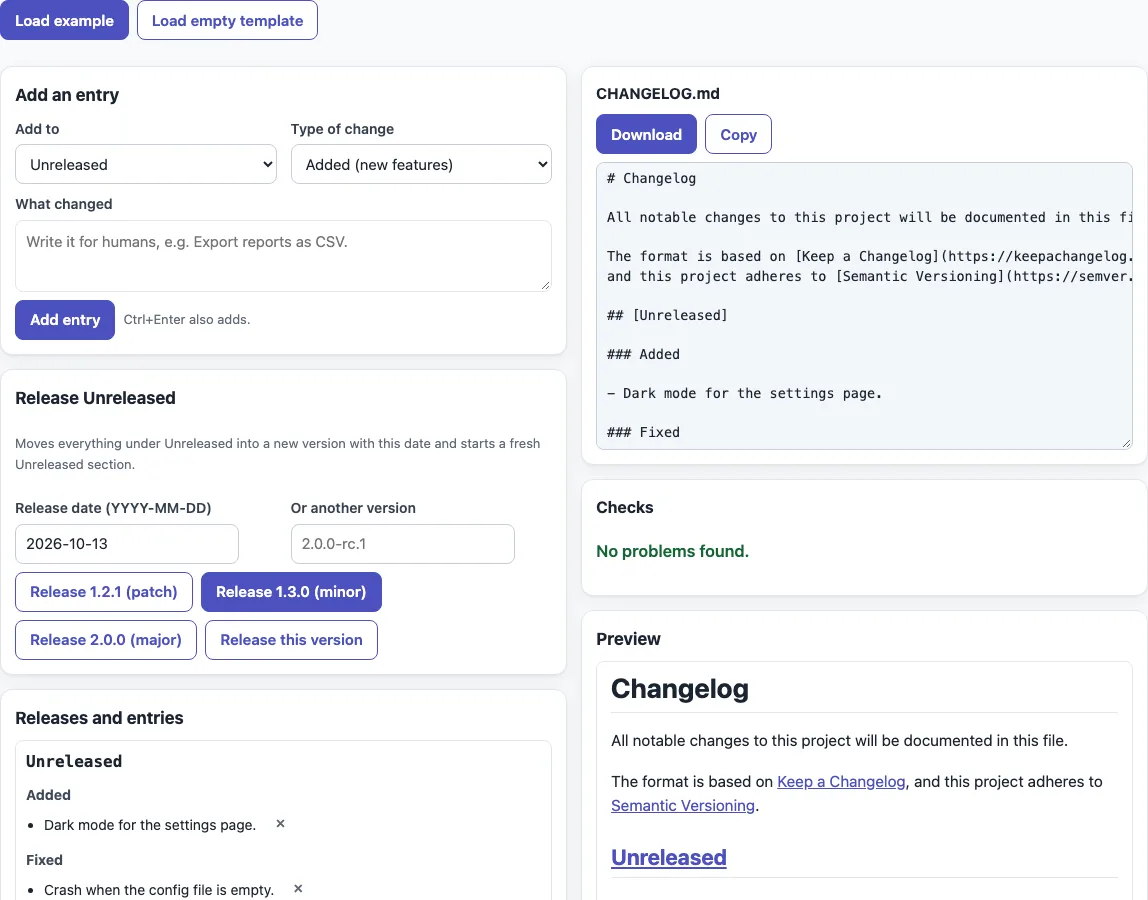Release 1.2.1 as a patch
The width and height of the screenshot is (1148, 900).
coord(104,592)
